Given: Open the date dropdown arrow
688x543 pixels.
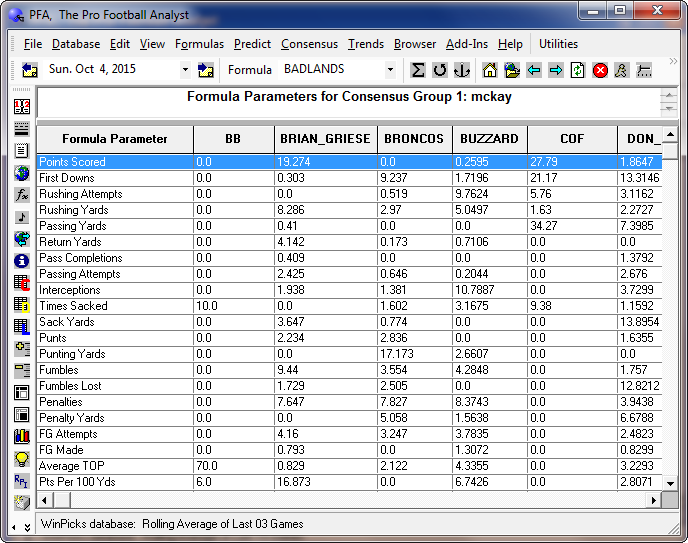Looking at the screenshot, I should [185, 70].
